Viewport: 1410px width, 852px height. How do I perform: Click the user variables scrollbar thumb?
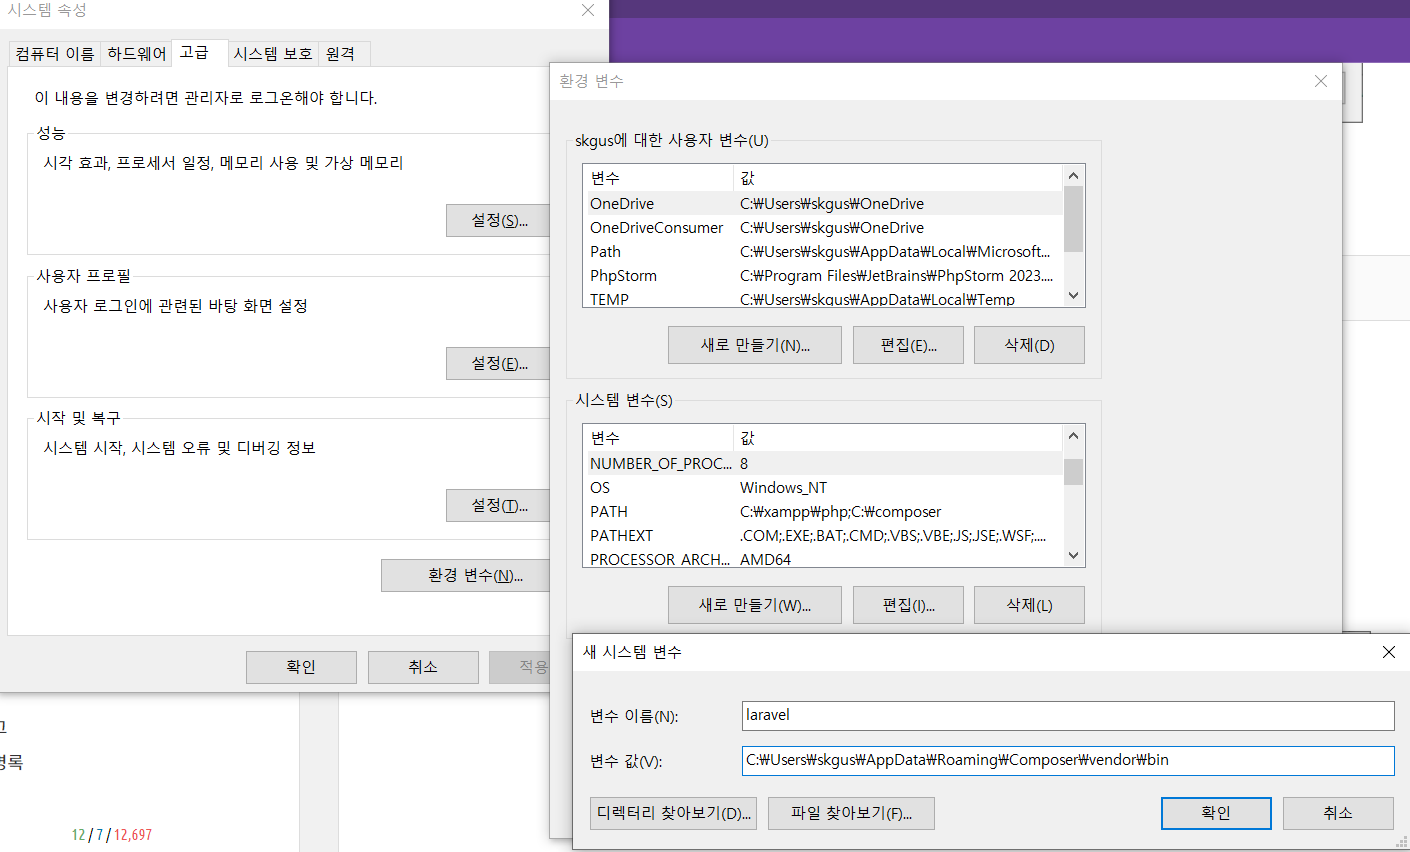pyautogui.click(x=1073, y=219)
